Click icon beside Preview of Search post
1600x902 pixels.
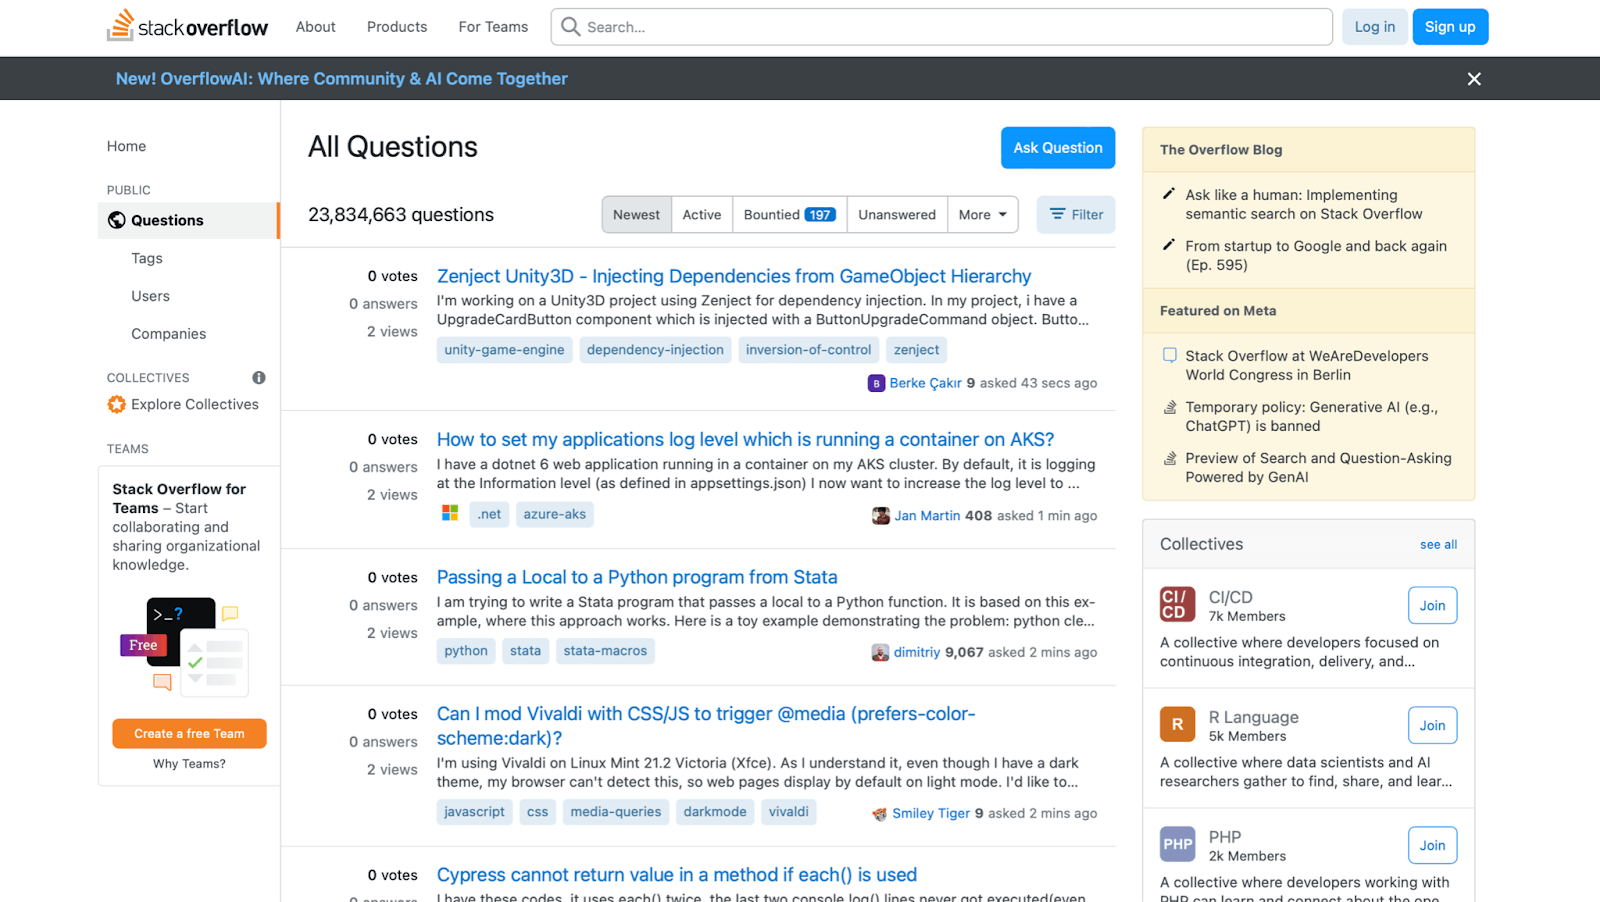pyautogui.click(x=1169, y=458)
